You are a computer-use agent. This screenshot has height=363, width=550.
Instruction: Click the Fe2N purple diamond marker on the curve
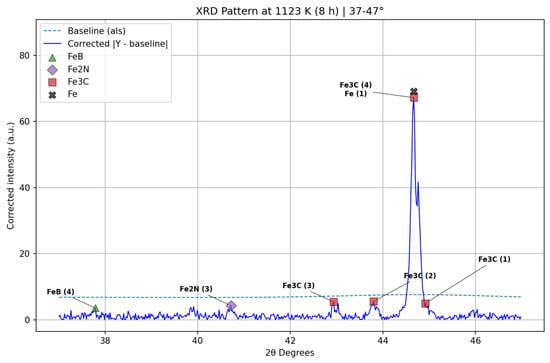pyautogui.click(x=231, y=306)
